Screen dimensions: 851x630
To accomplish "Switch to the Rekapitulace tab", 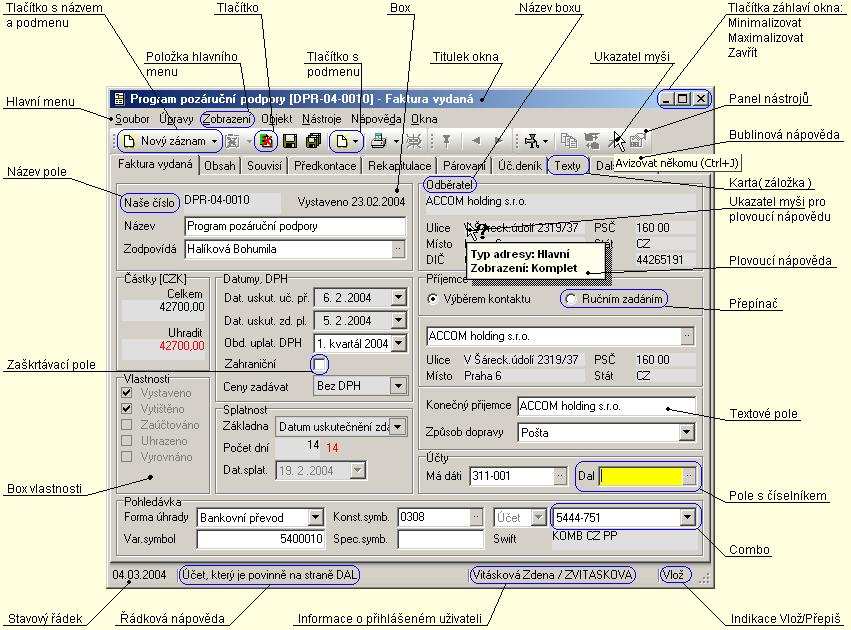I will (x=399, y=166).
